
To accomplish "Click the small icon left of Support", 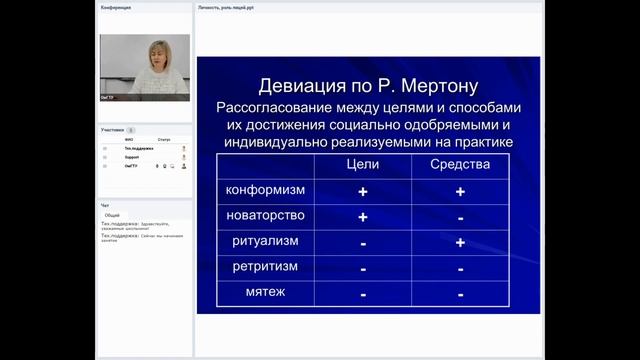I will click(x=105, y=157).
